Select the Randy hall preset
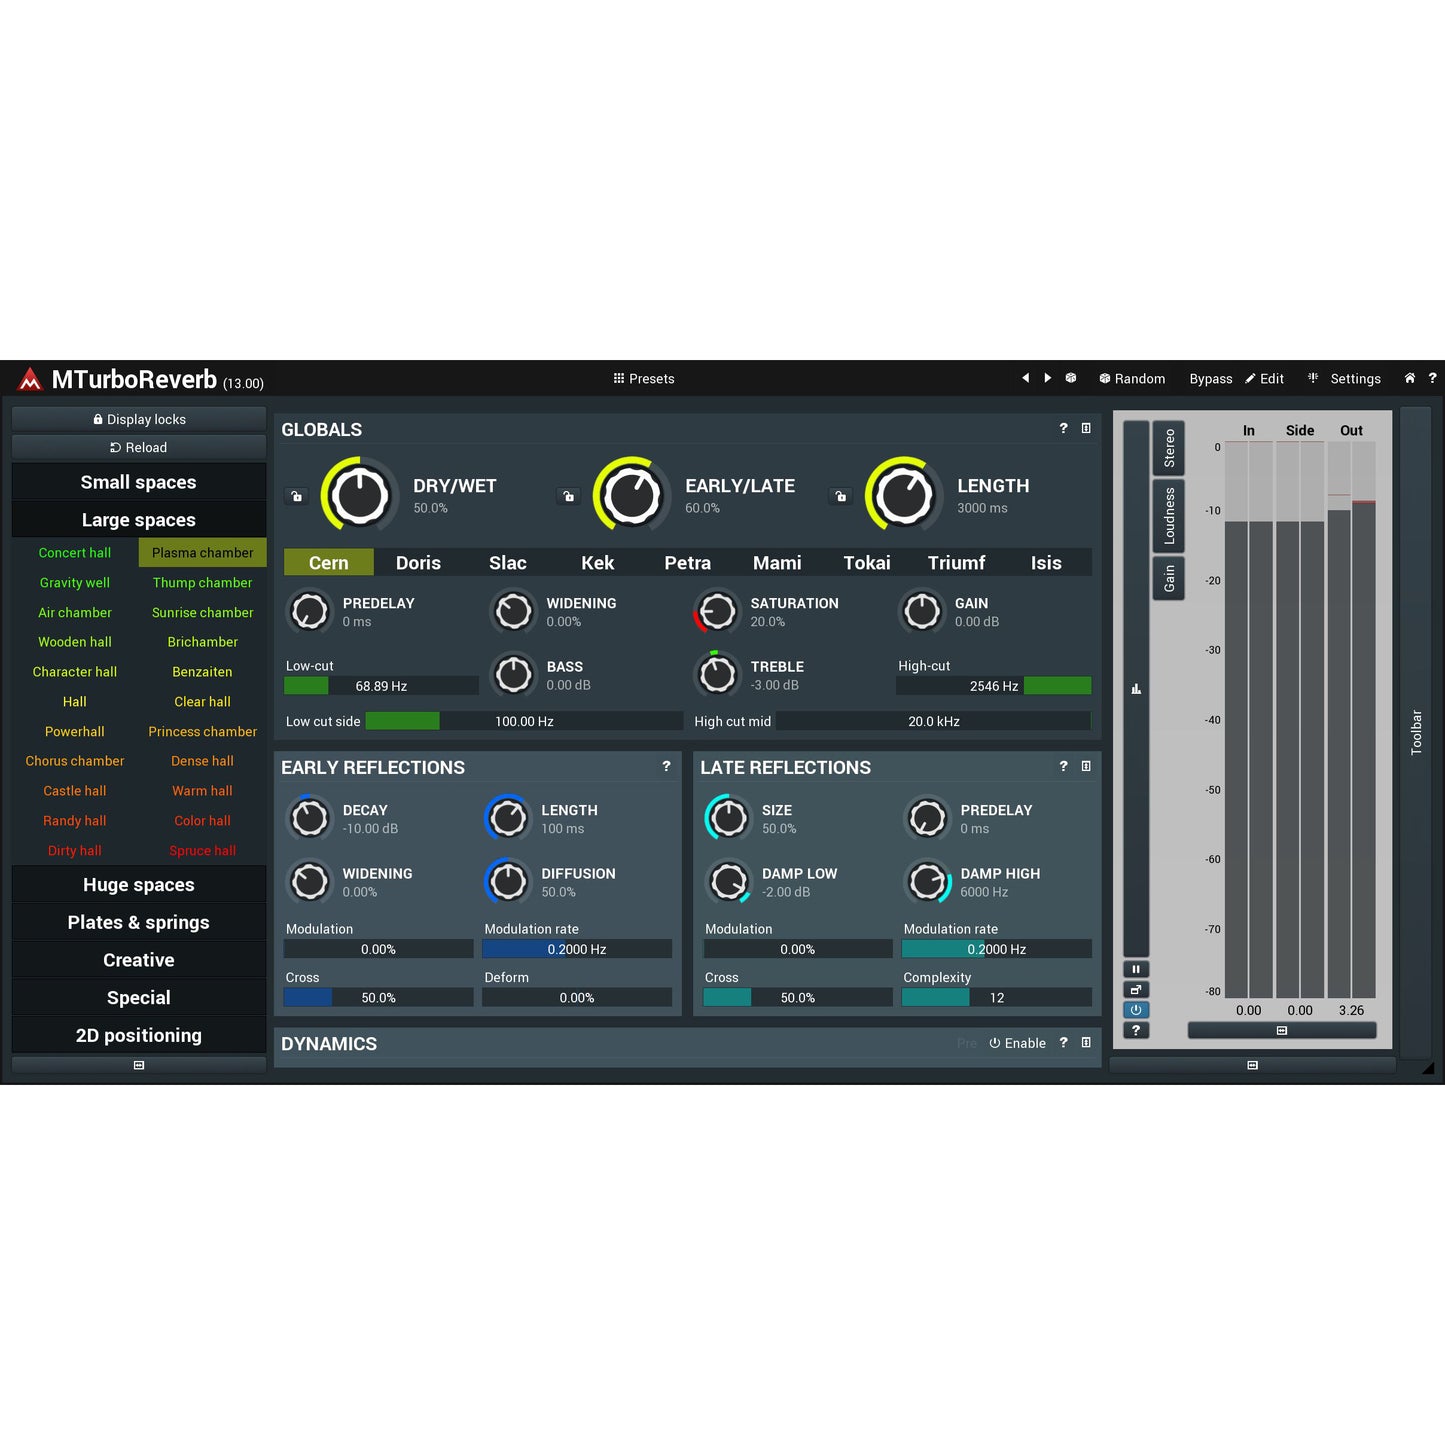 tap(74, 820)
